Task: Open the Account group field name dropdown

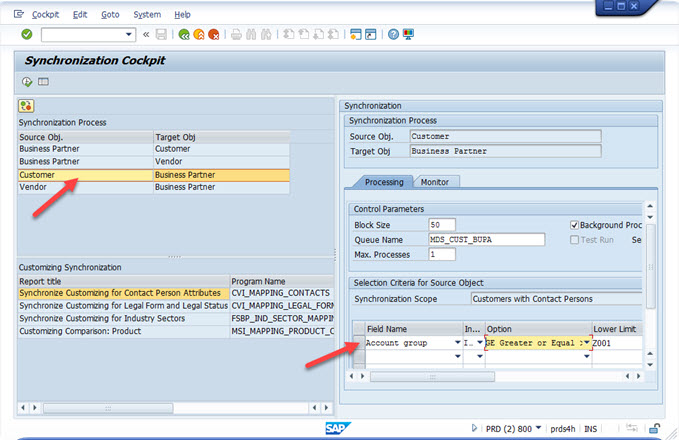Action: pyautogui.click(x=457, y=343)
